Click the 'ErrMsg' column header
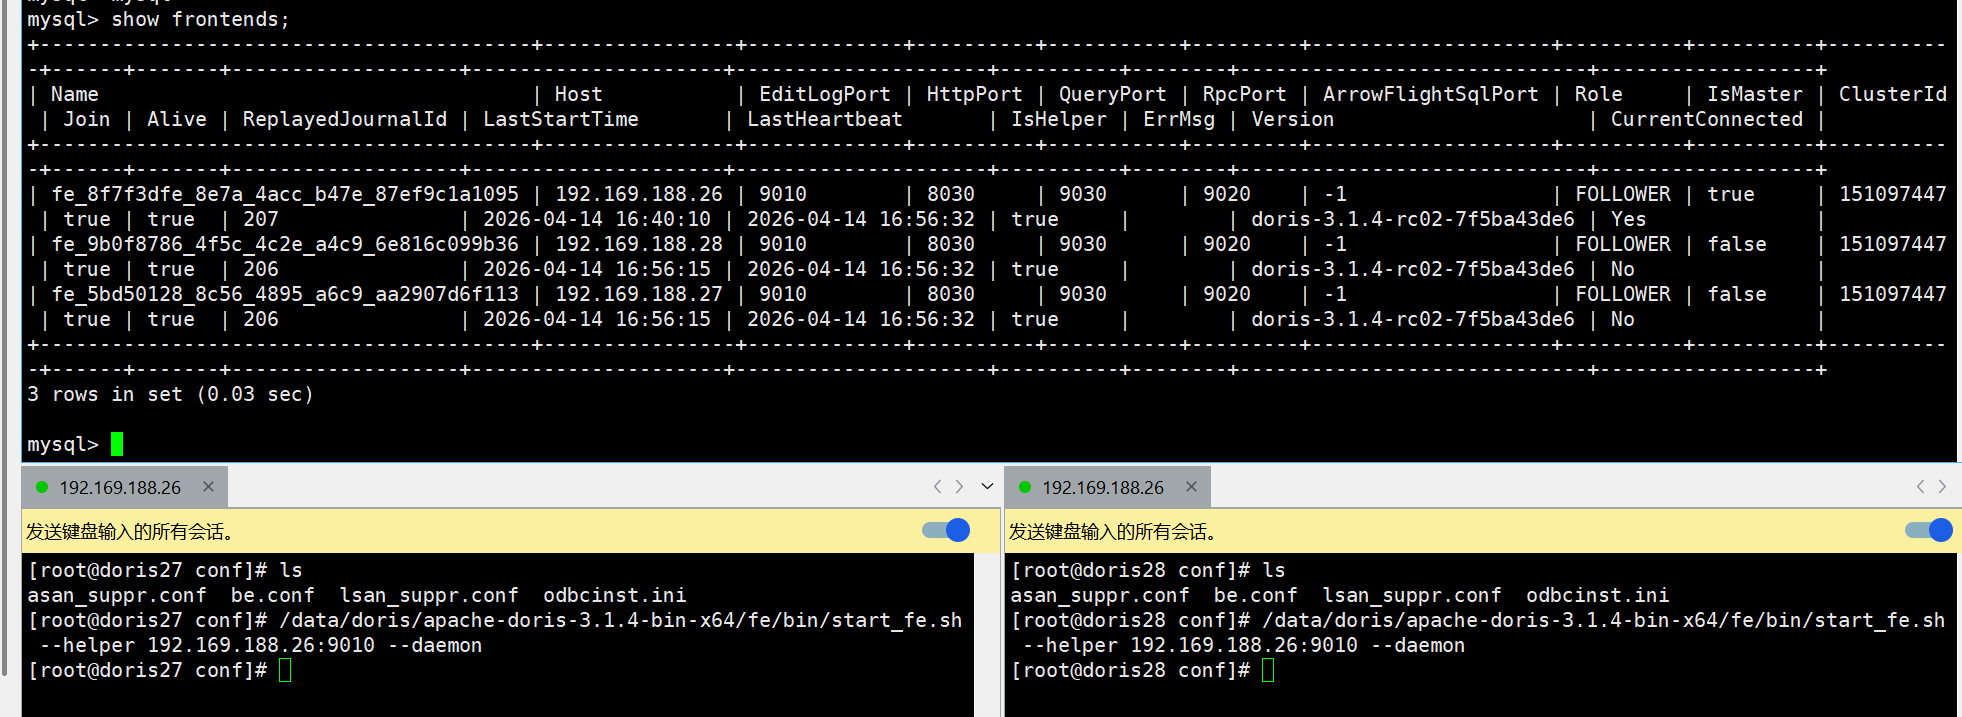1962x717 pixels. point(1179,119)
